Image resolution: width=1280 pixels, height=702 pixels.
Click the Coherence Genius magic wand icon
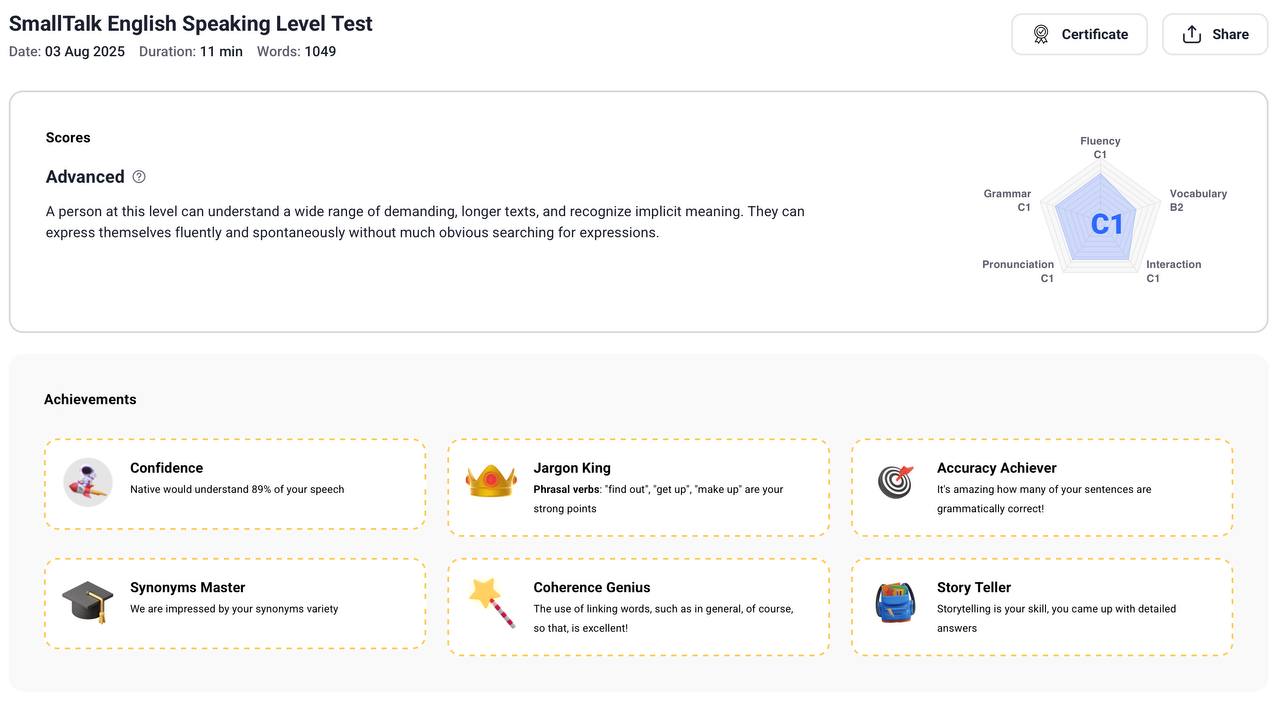coord(491,602)
